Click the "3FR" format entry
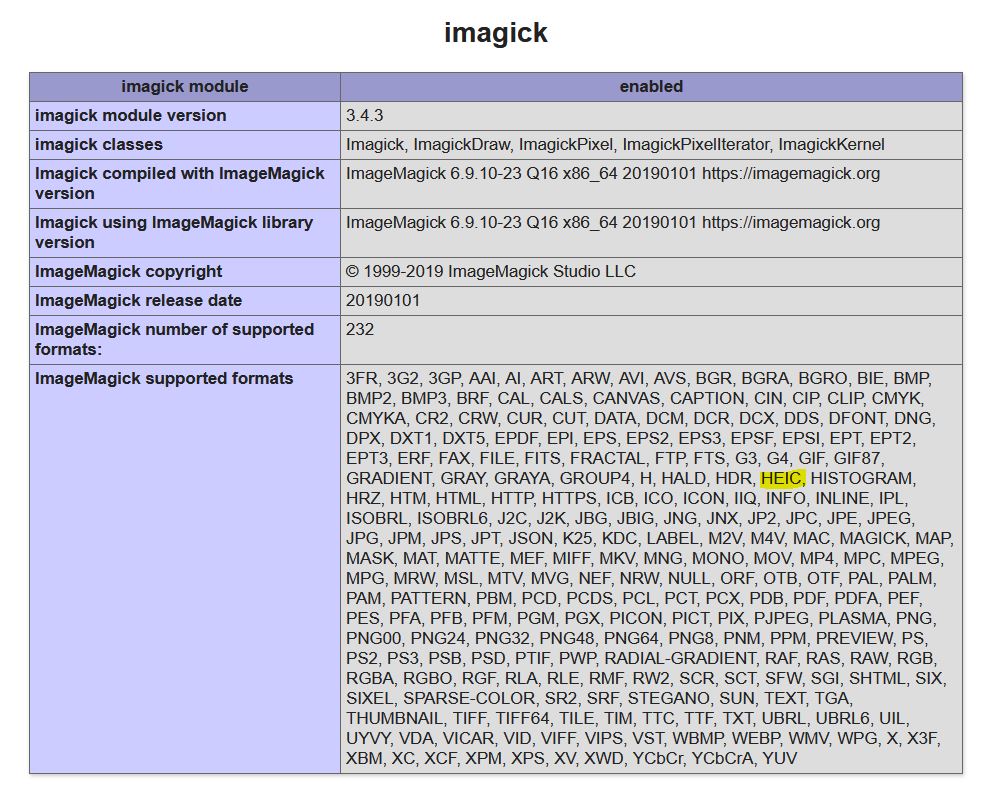 pyautogui.click(x=361, y=378)
